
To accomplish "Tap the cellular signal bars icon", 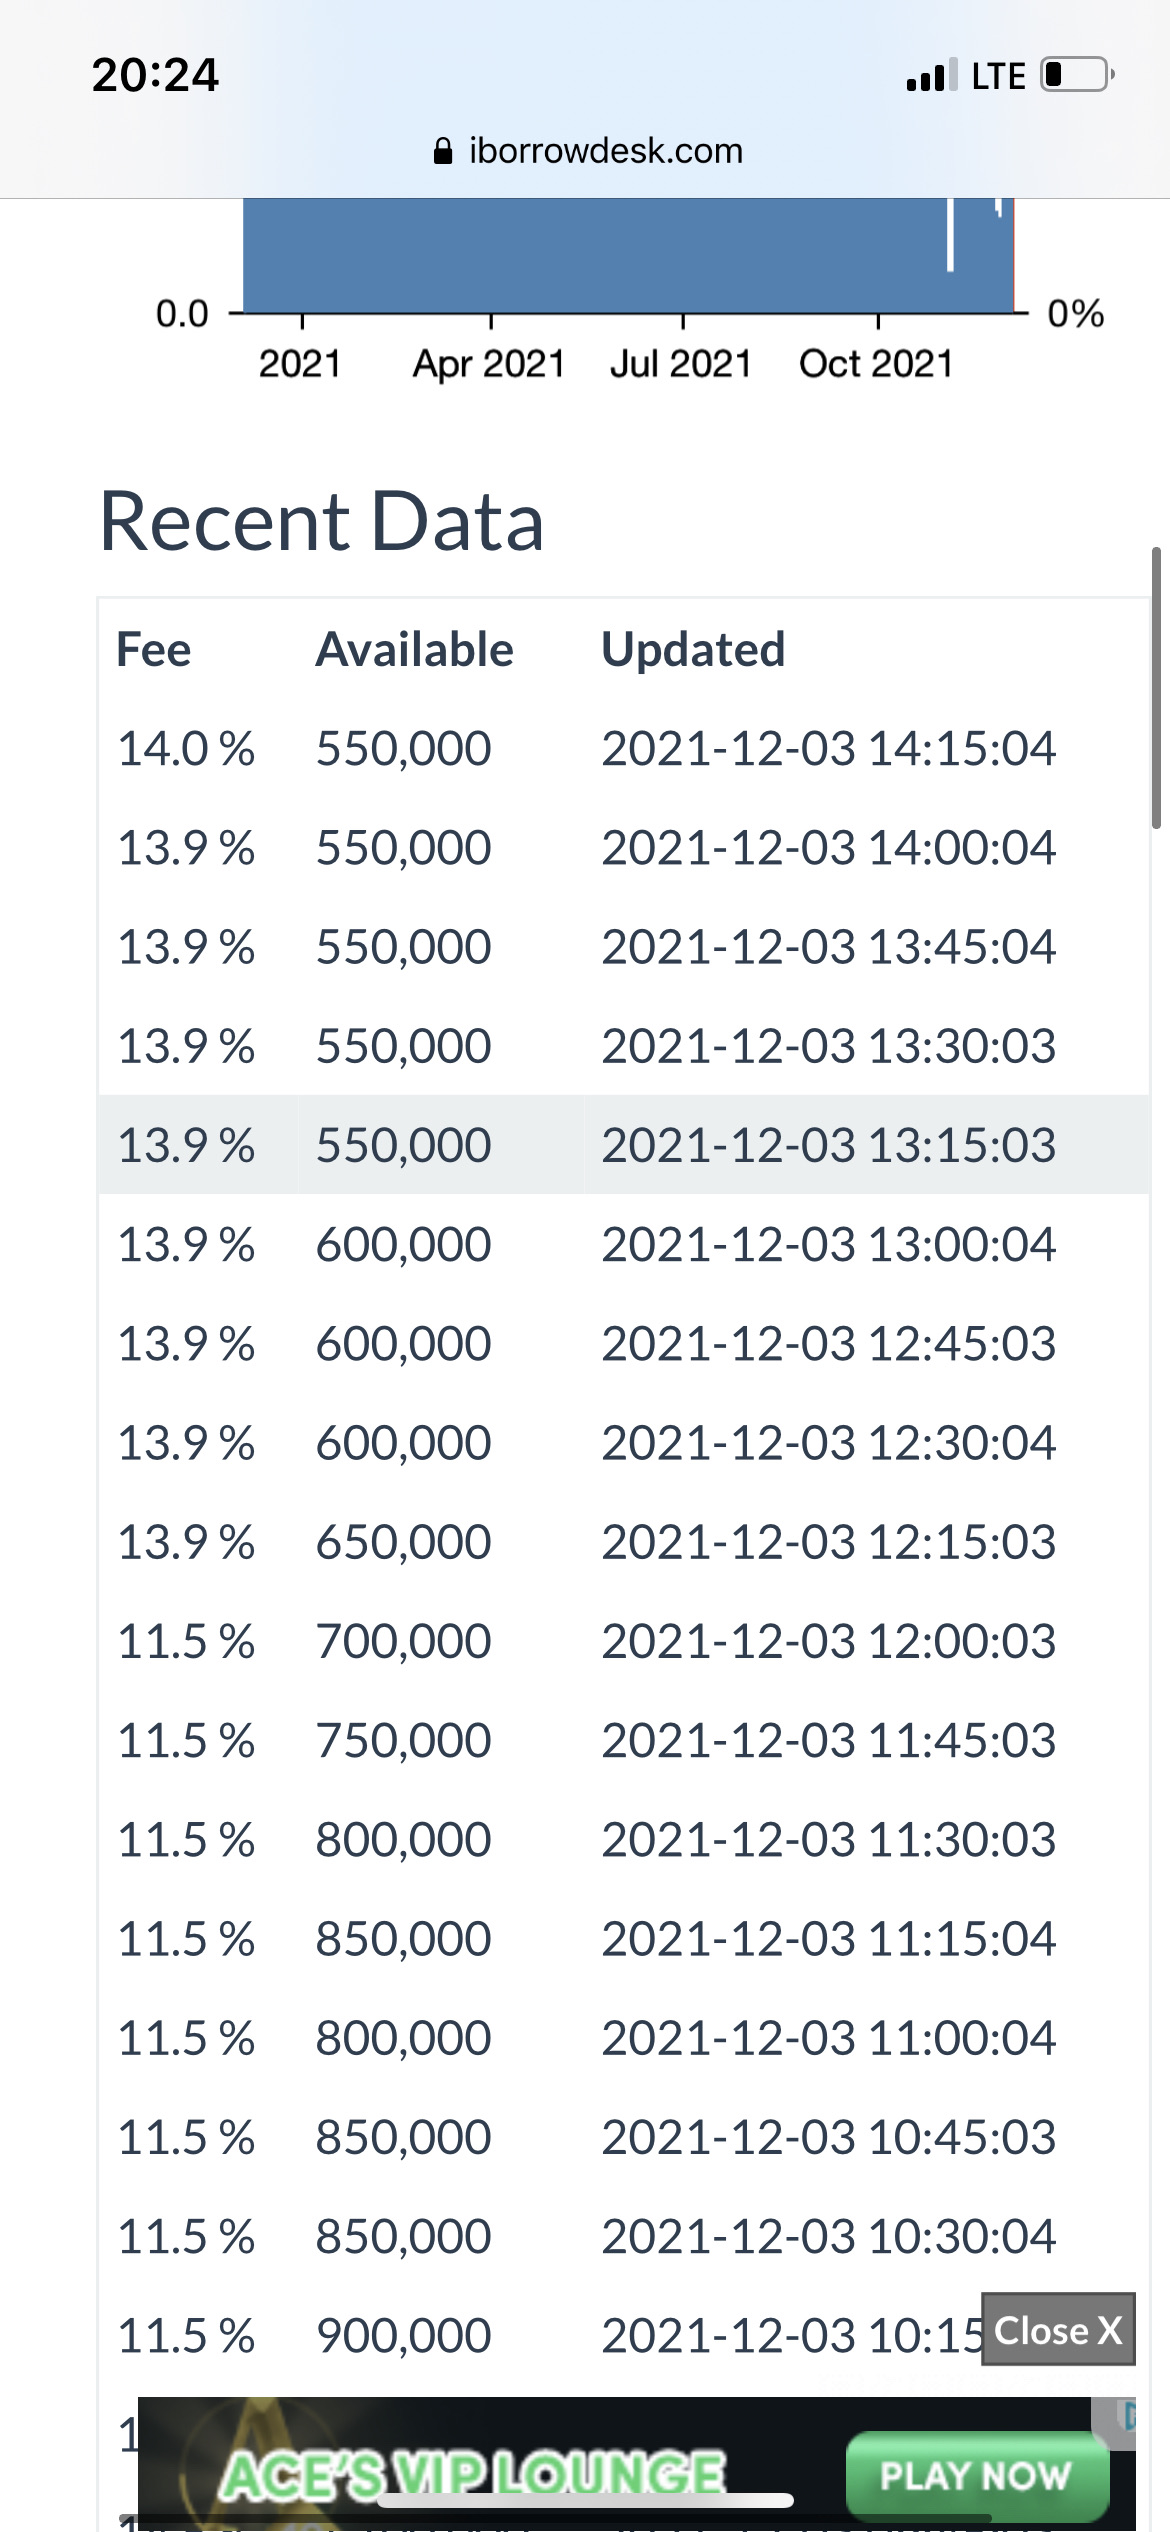I will tap(932, 75).
